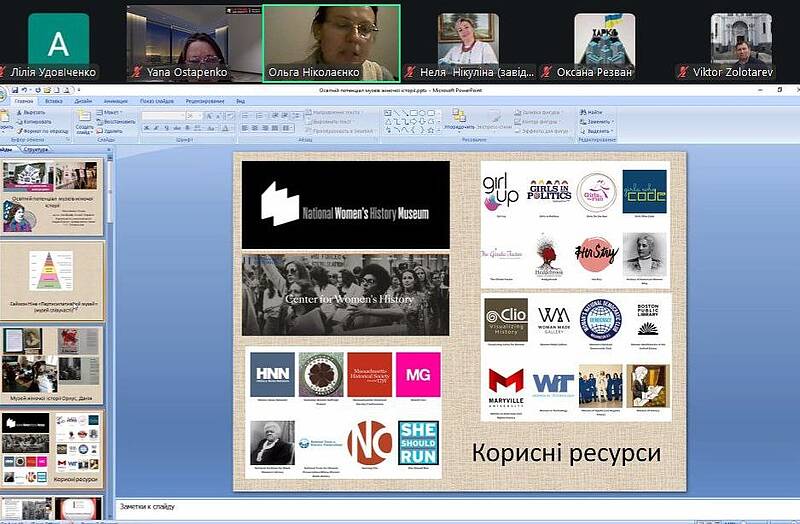Click the Replace (Заменить) button
800x524 pixels.
pyautogui.click(x=597, y=120)
